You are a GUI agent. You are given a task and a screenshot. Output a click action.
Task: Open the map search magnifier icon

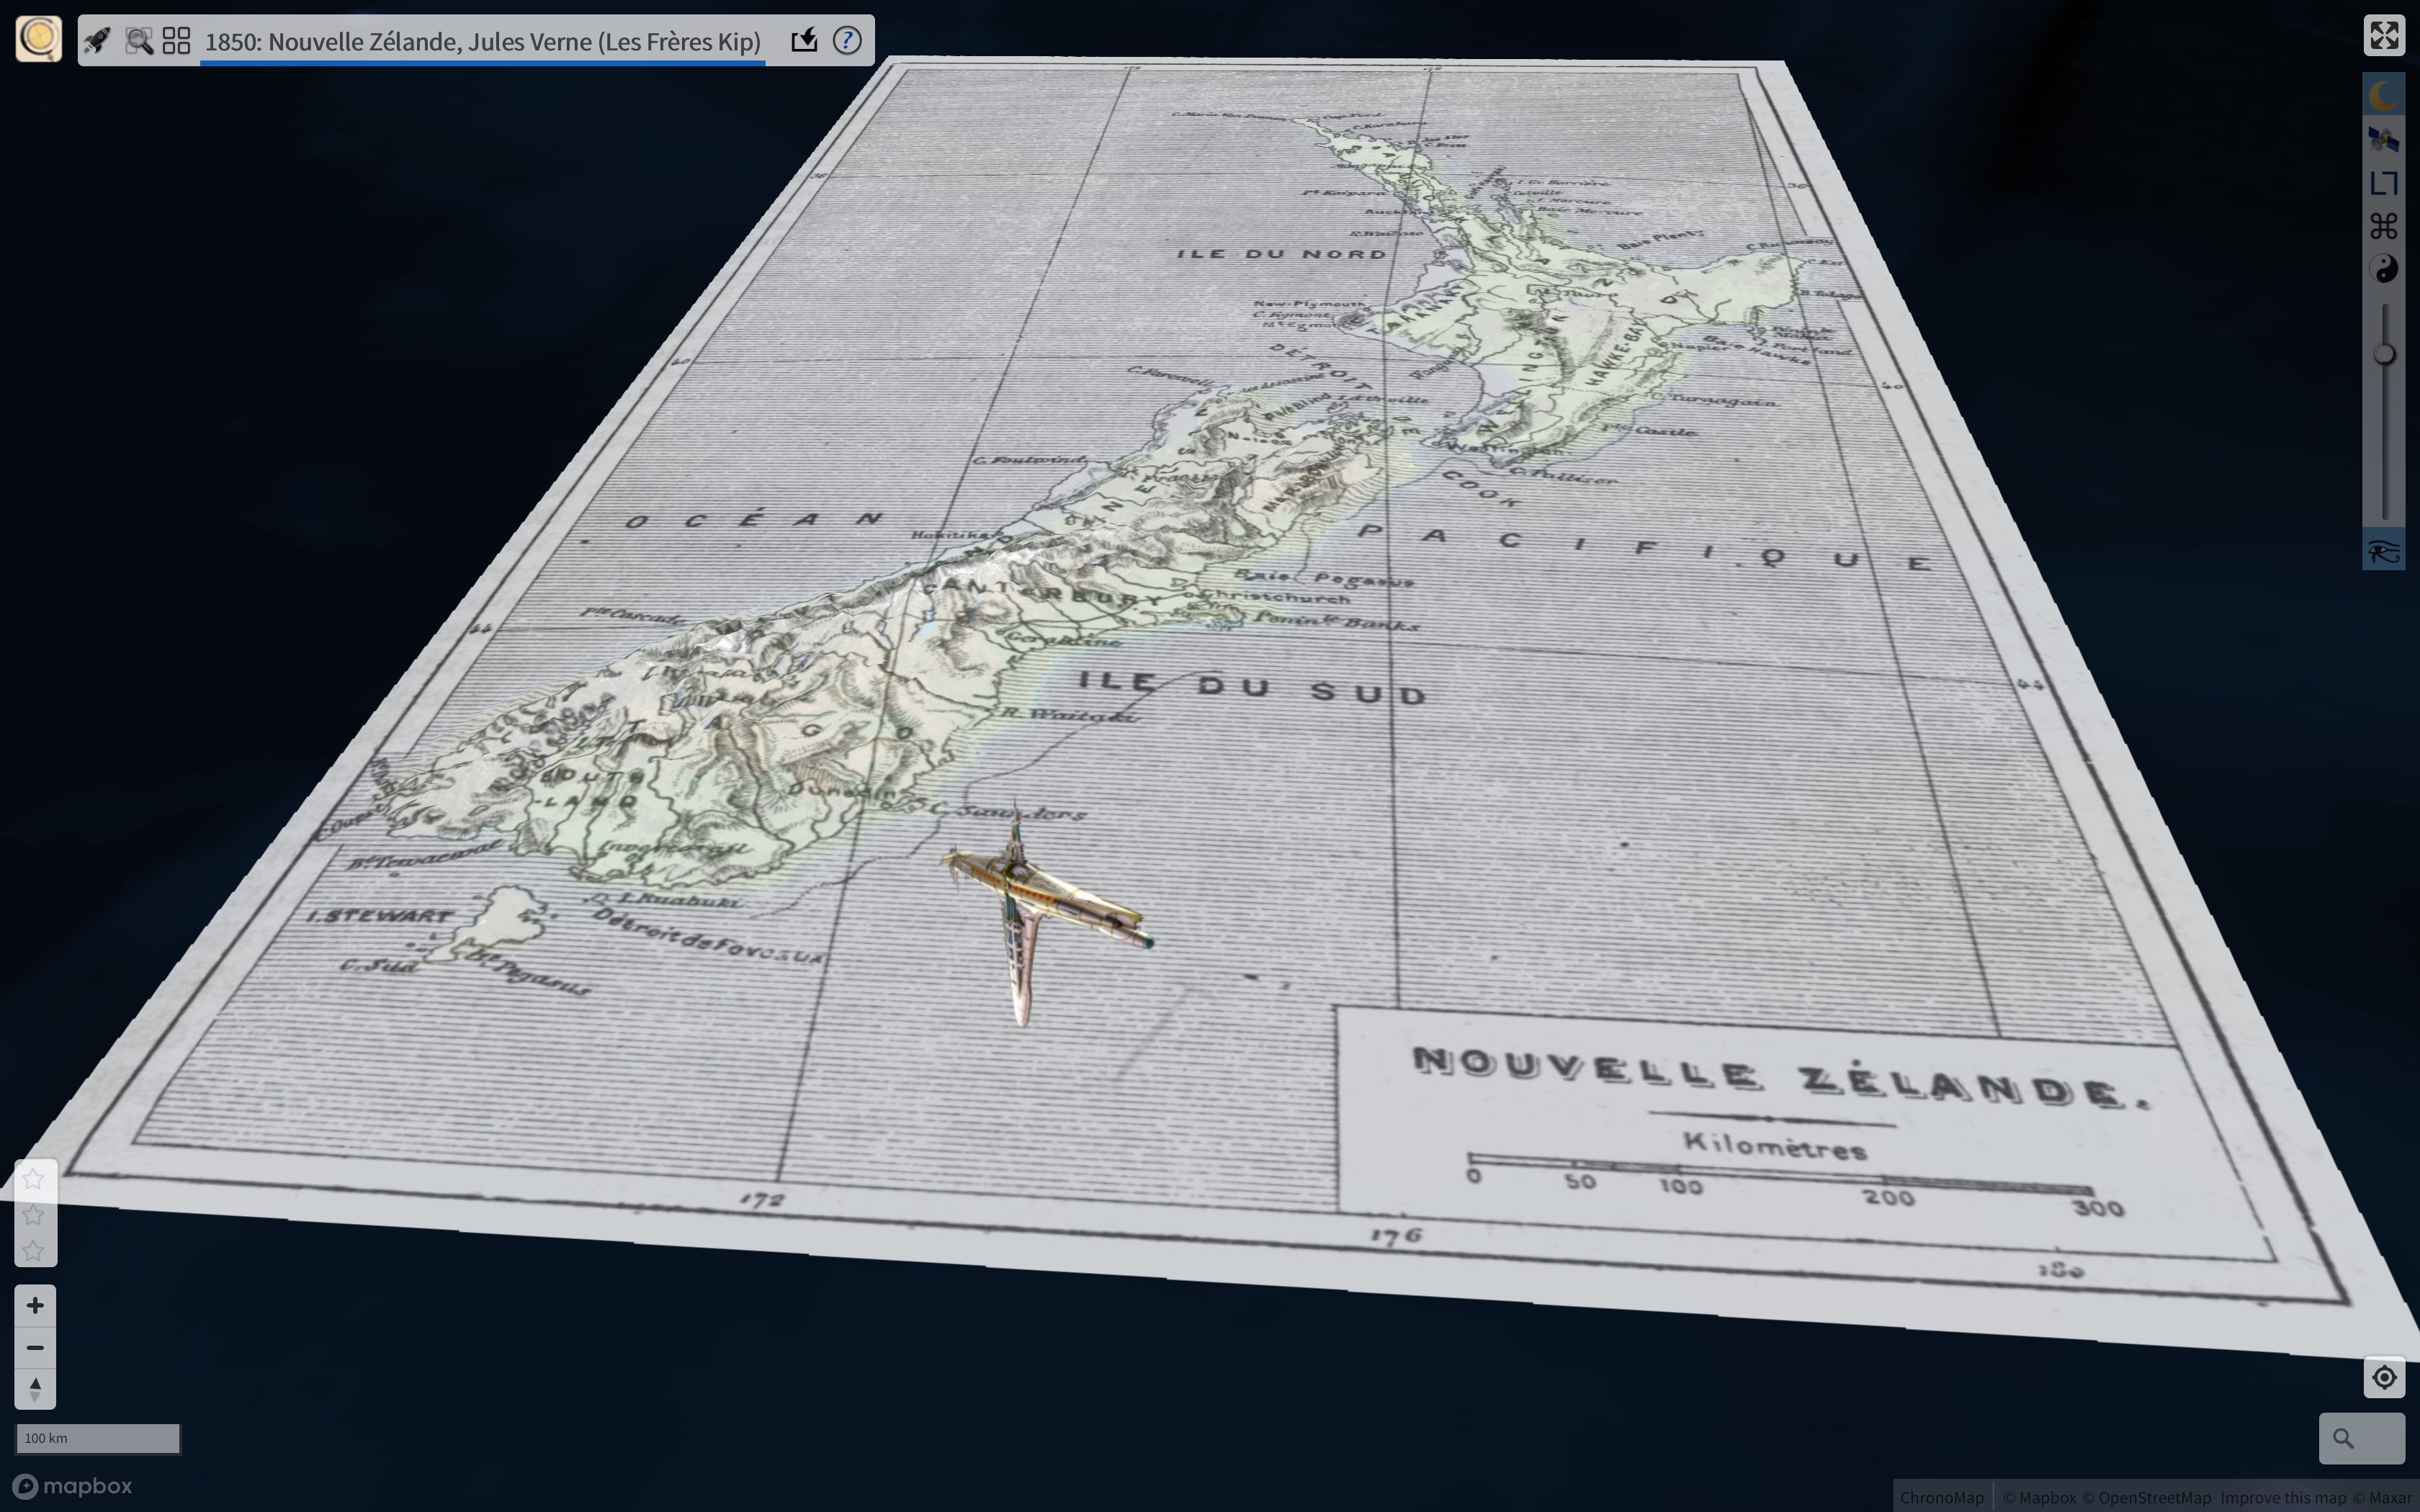(138, 41)
